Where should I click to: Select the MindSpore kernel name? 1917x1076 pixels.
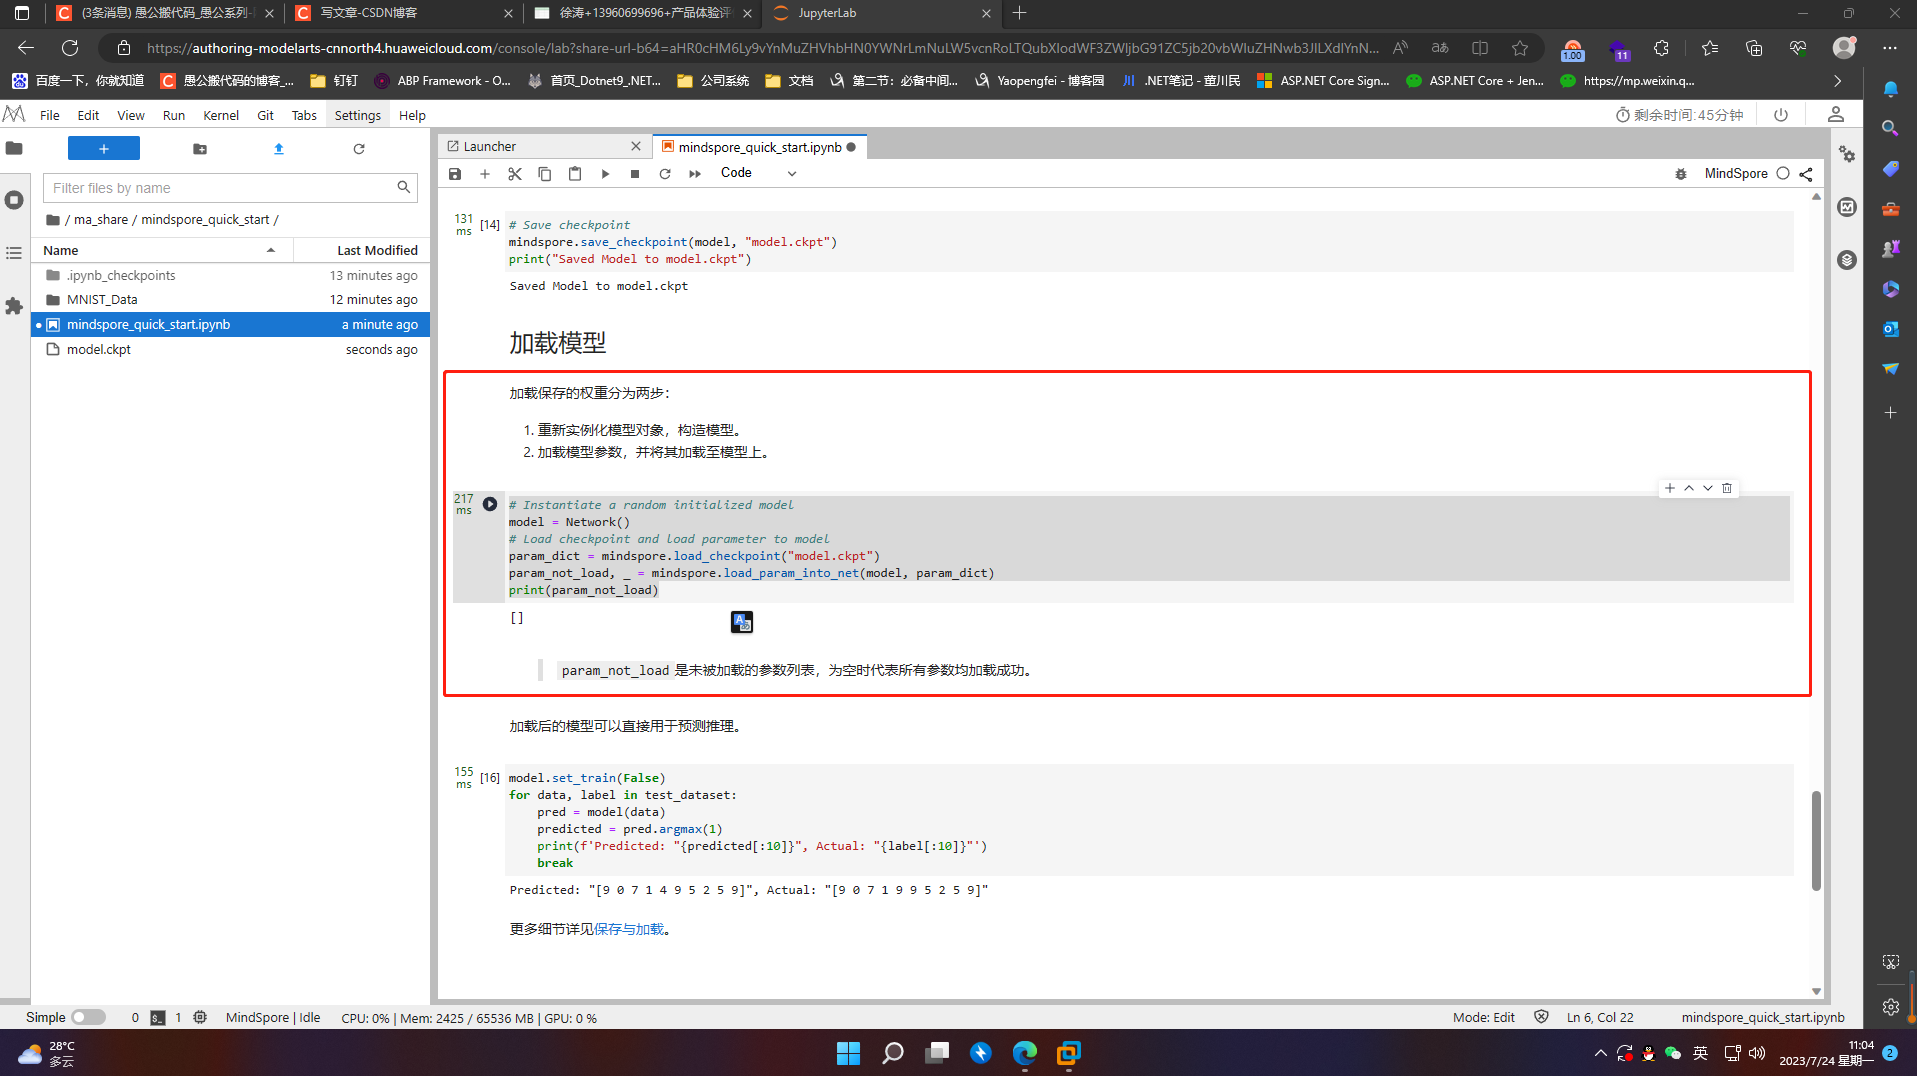tap(1736, 174)
